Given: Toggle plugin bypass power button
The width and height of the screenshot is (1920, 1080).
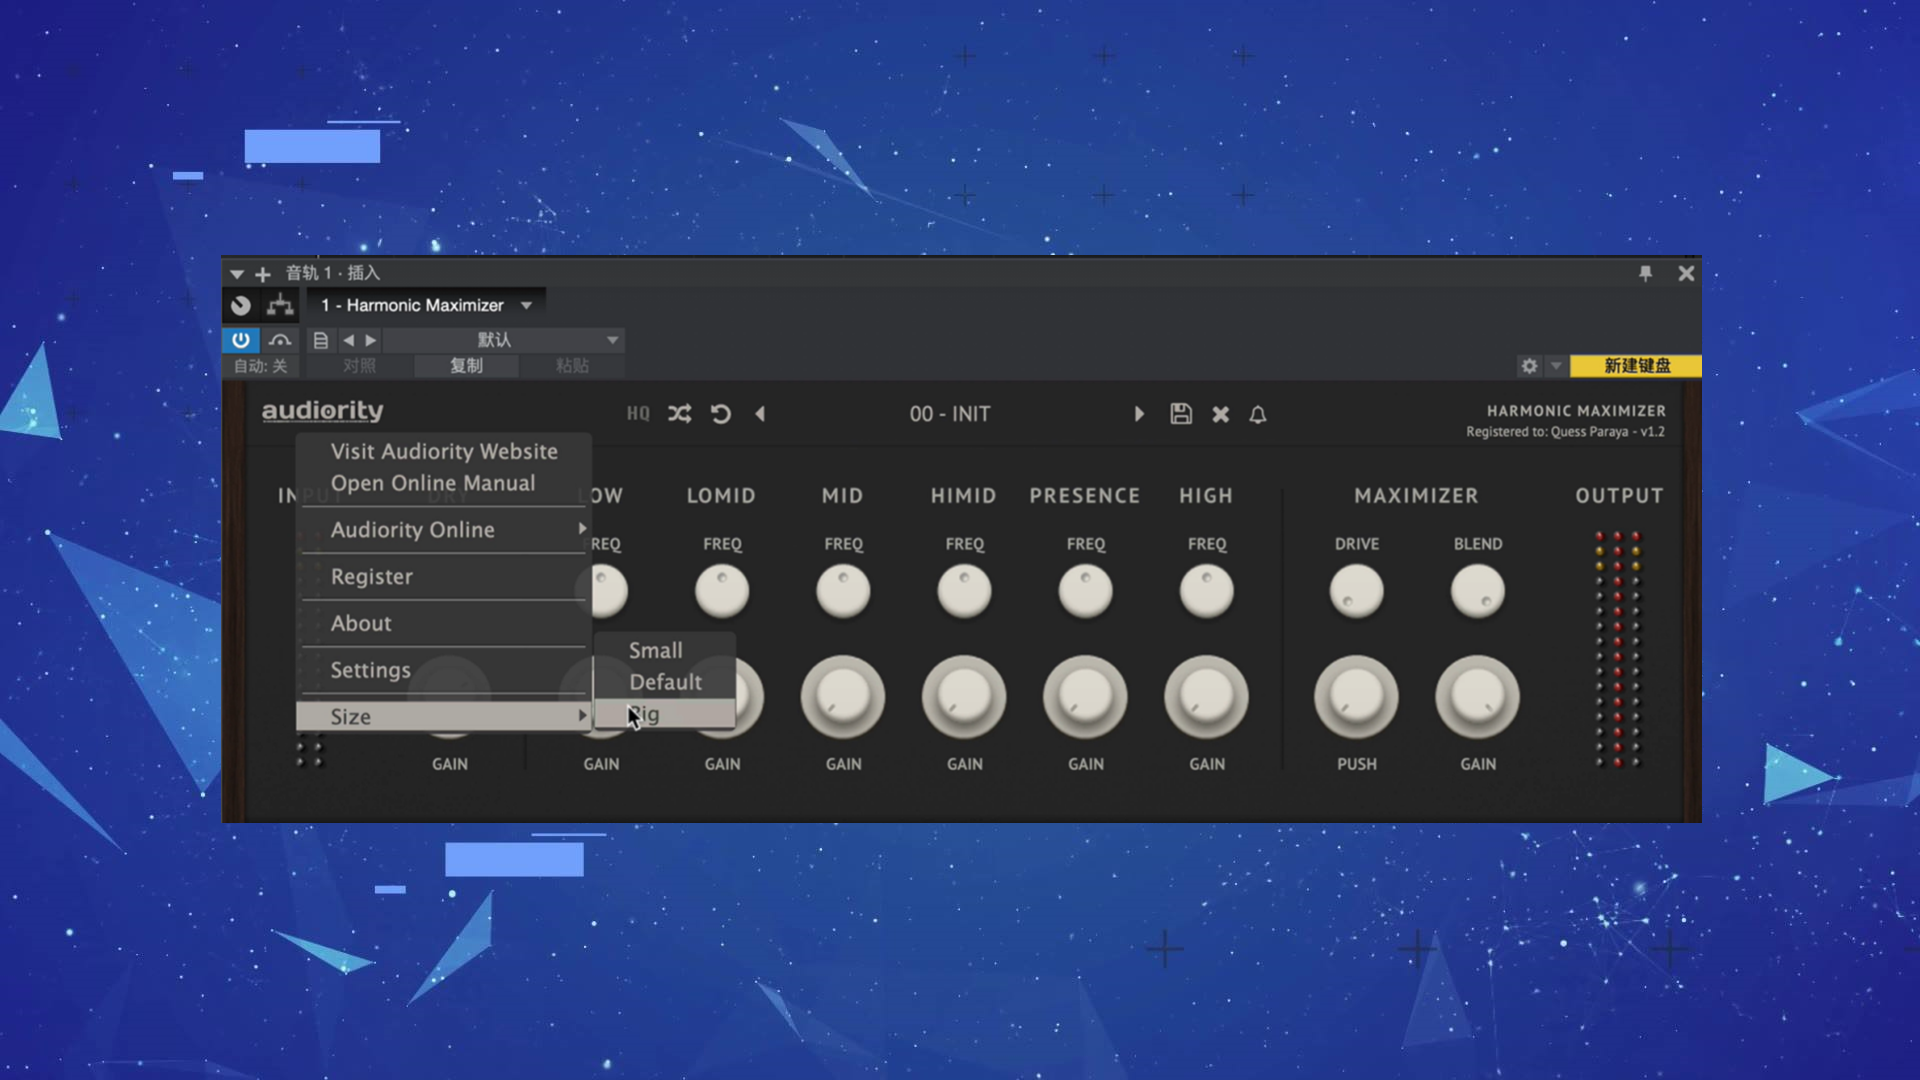Looking at the screenshot, I should pyautogui.click(x=241, y=340).
